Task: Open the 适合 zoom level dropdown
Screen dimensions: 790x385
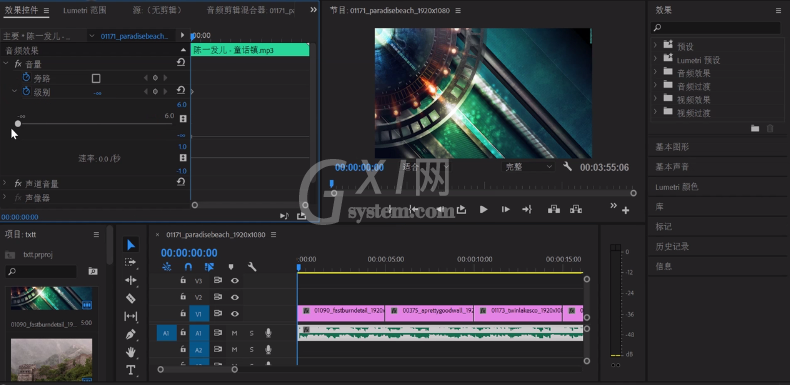Action: tap(426, 167)
